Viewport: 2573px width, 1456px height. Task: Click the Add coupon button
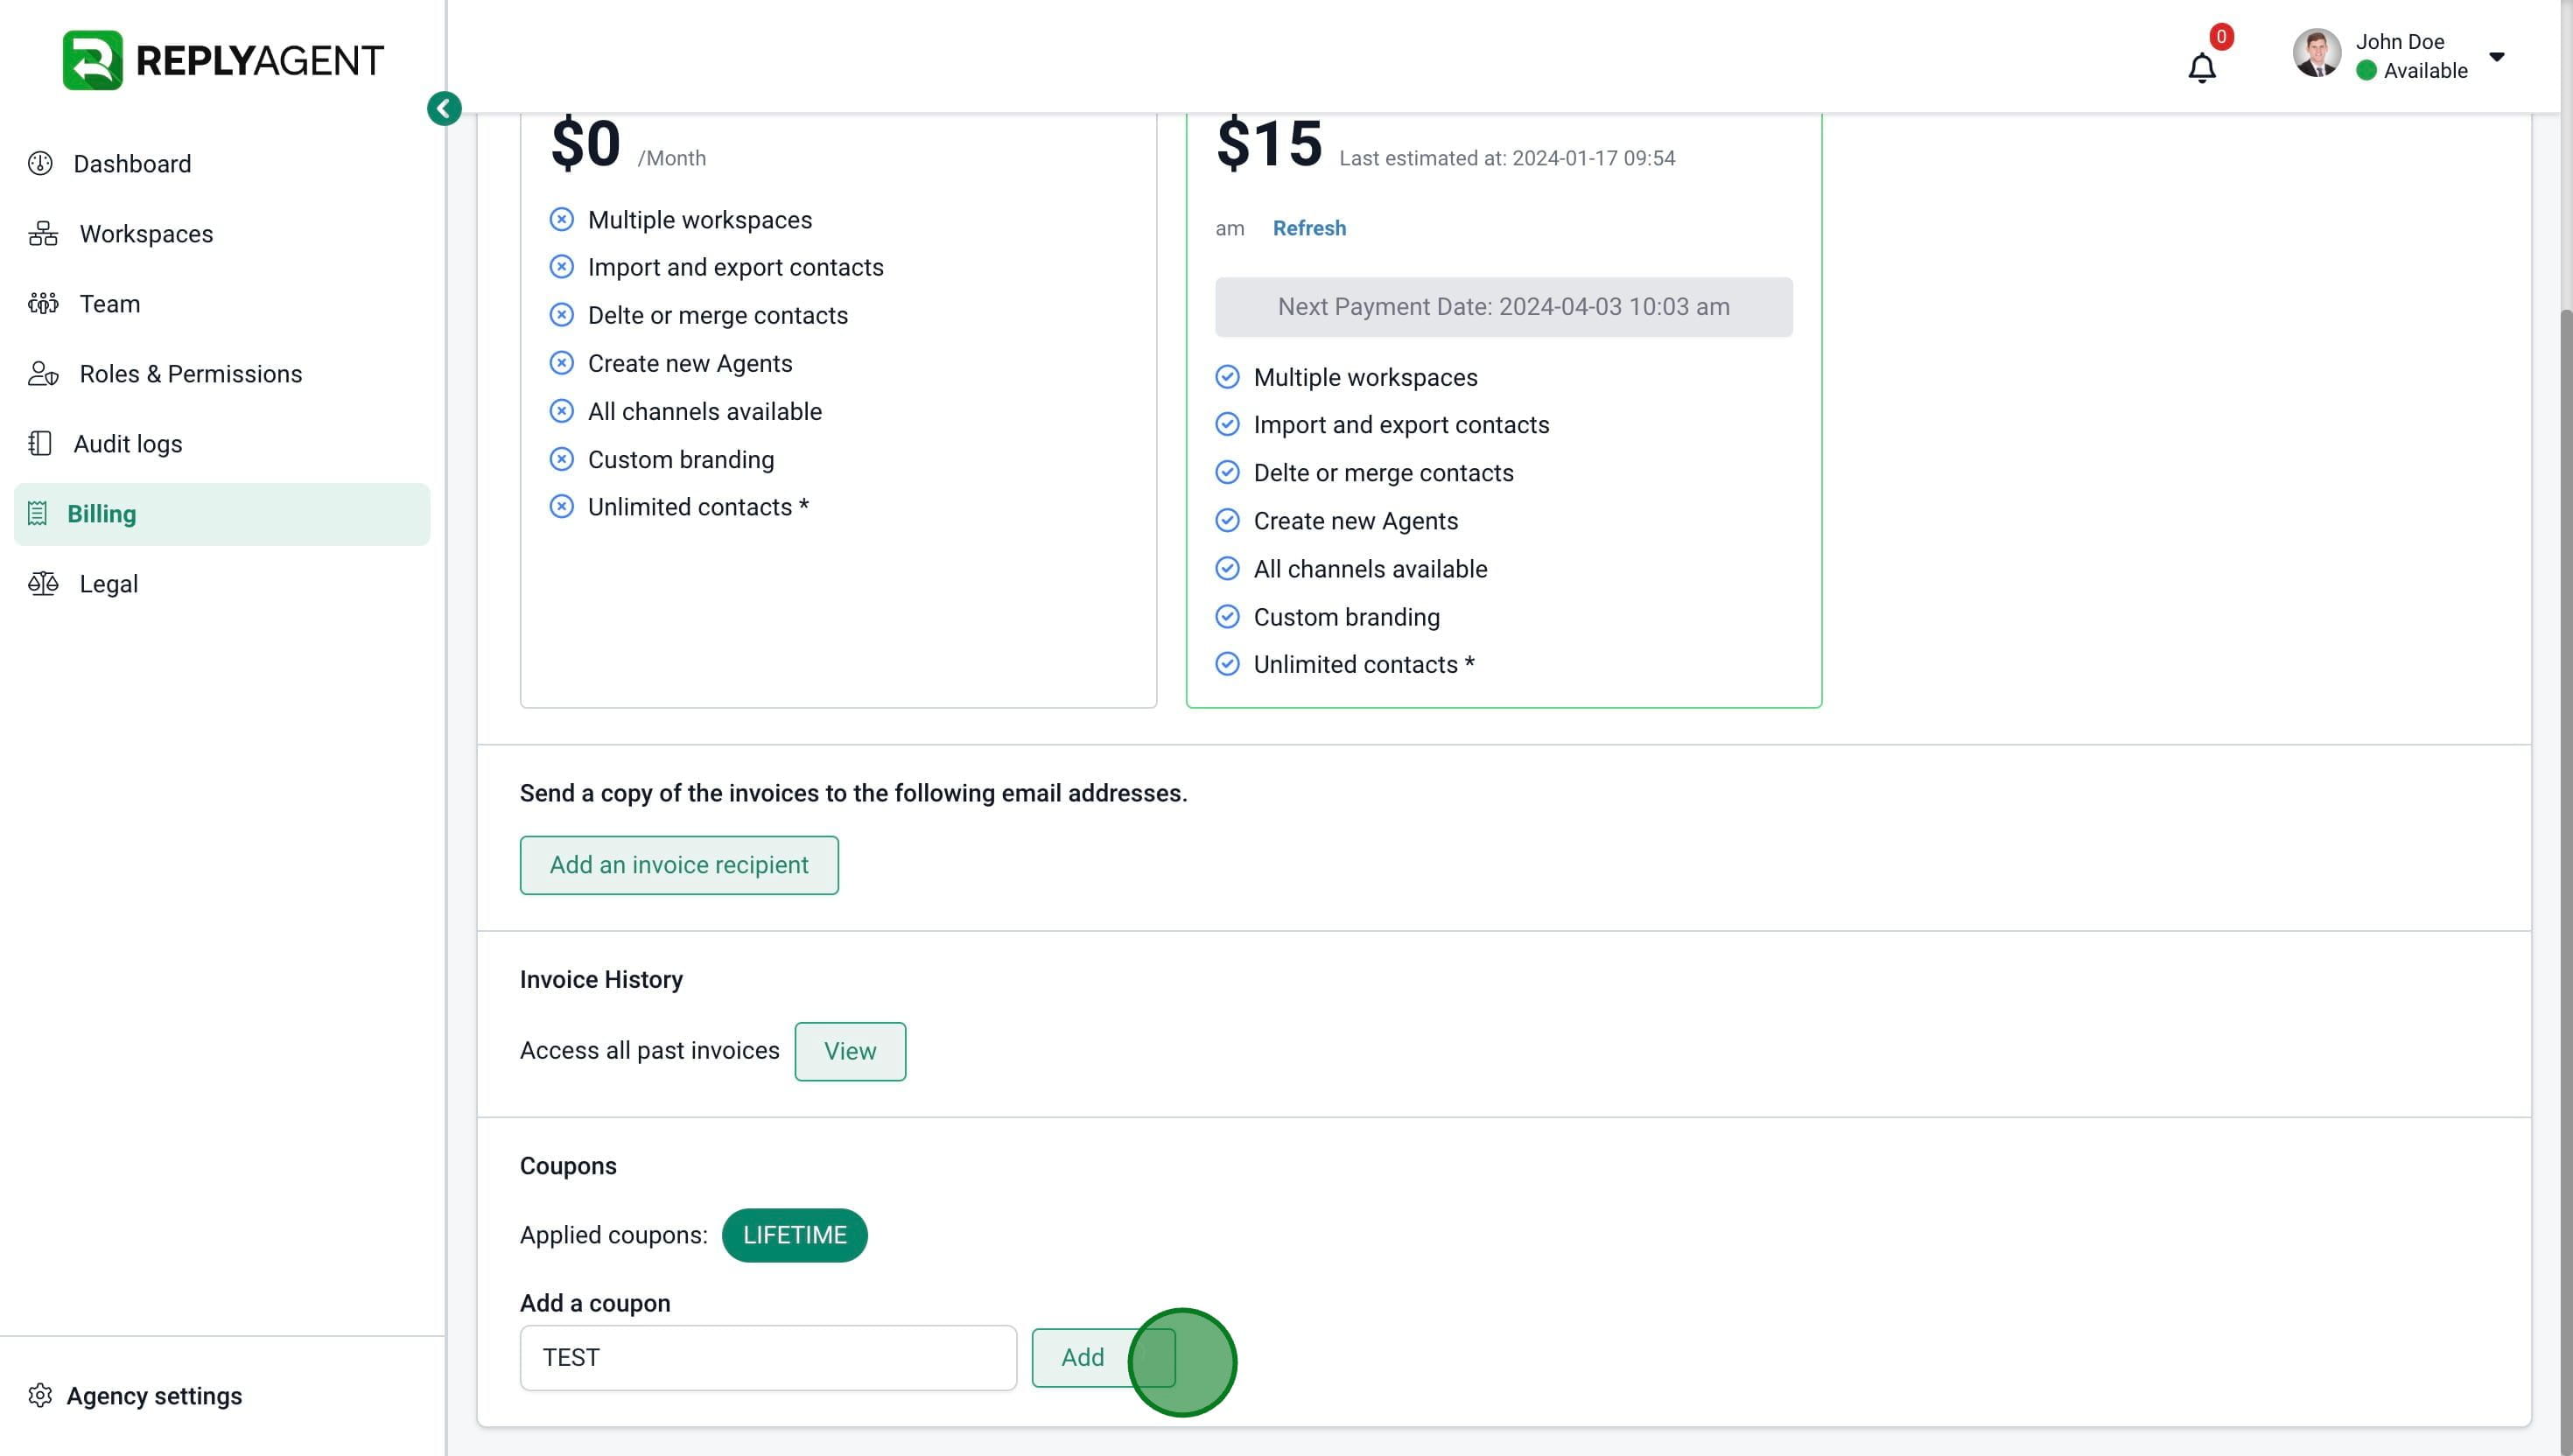click(1083, 1357)
